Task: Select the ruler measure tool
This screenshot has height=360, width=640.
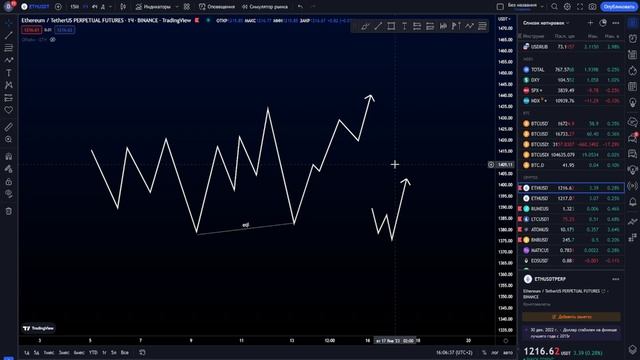Action: coord(9,127)
